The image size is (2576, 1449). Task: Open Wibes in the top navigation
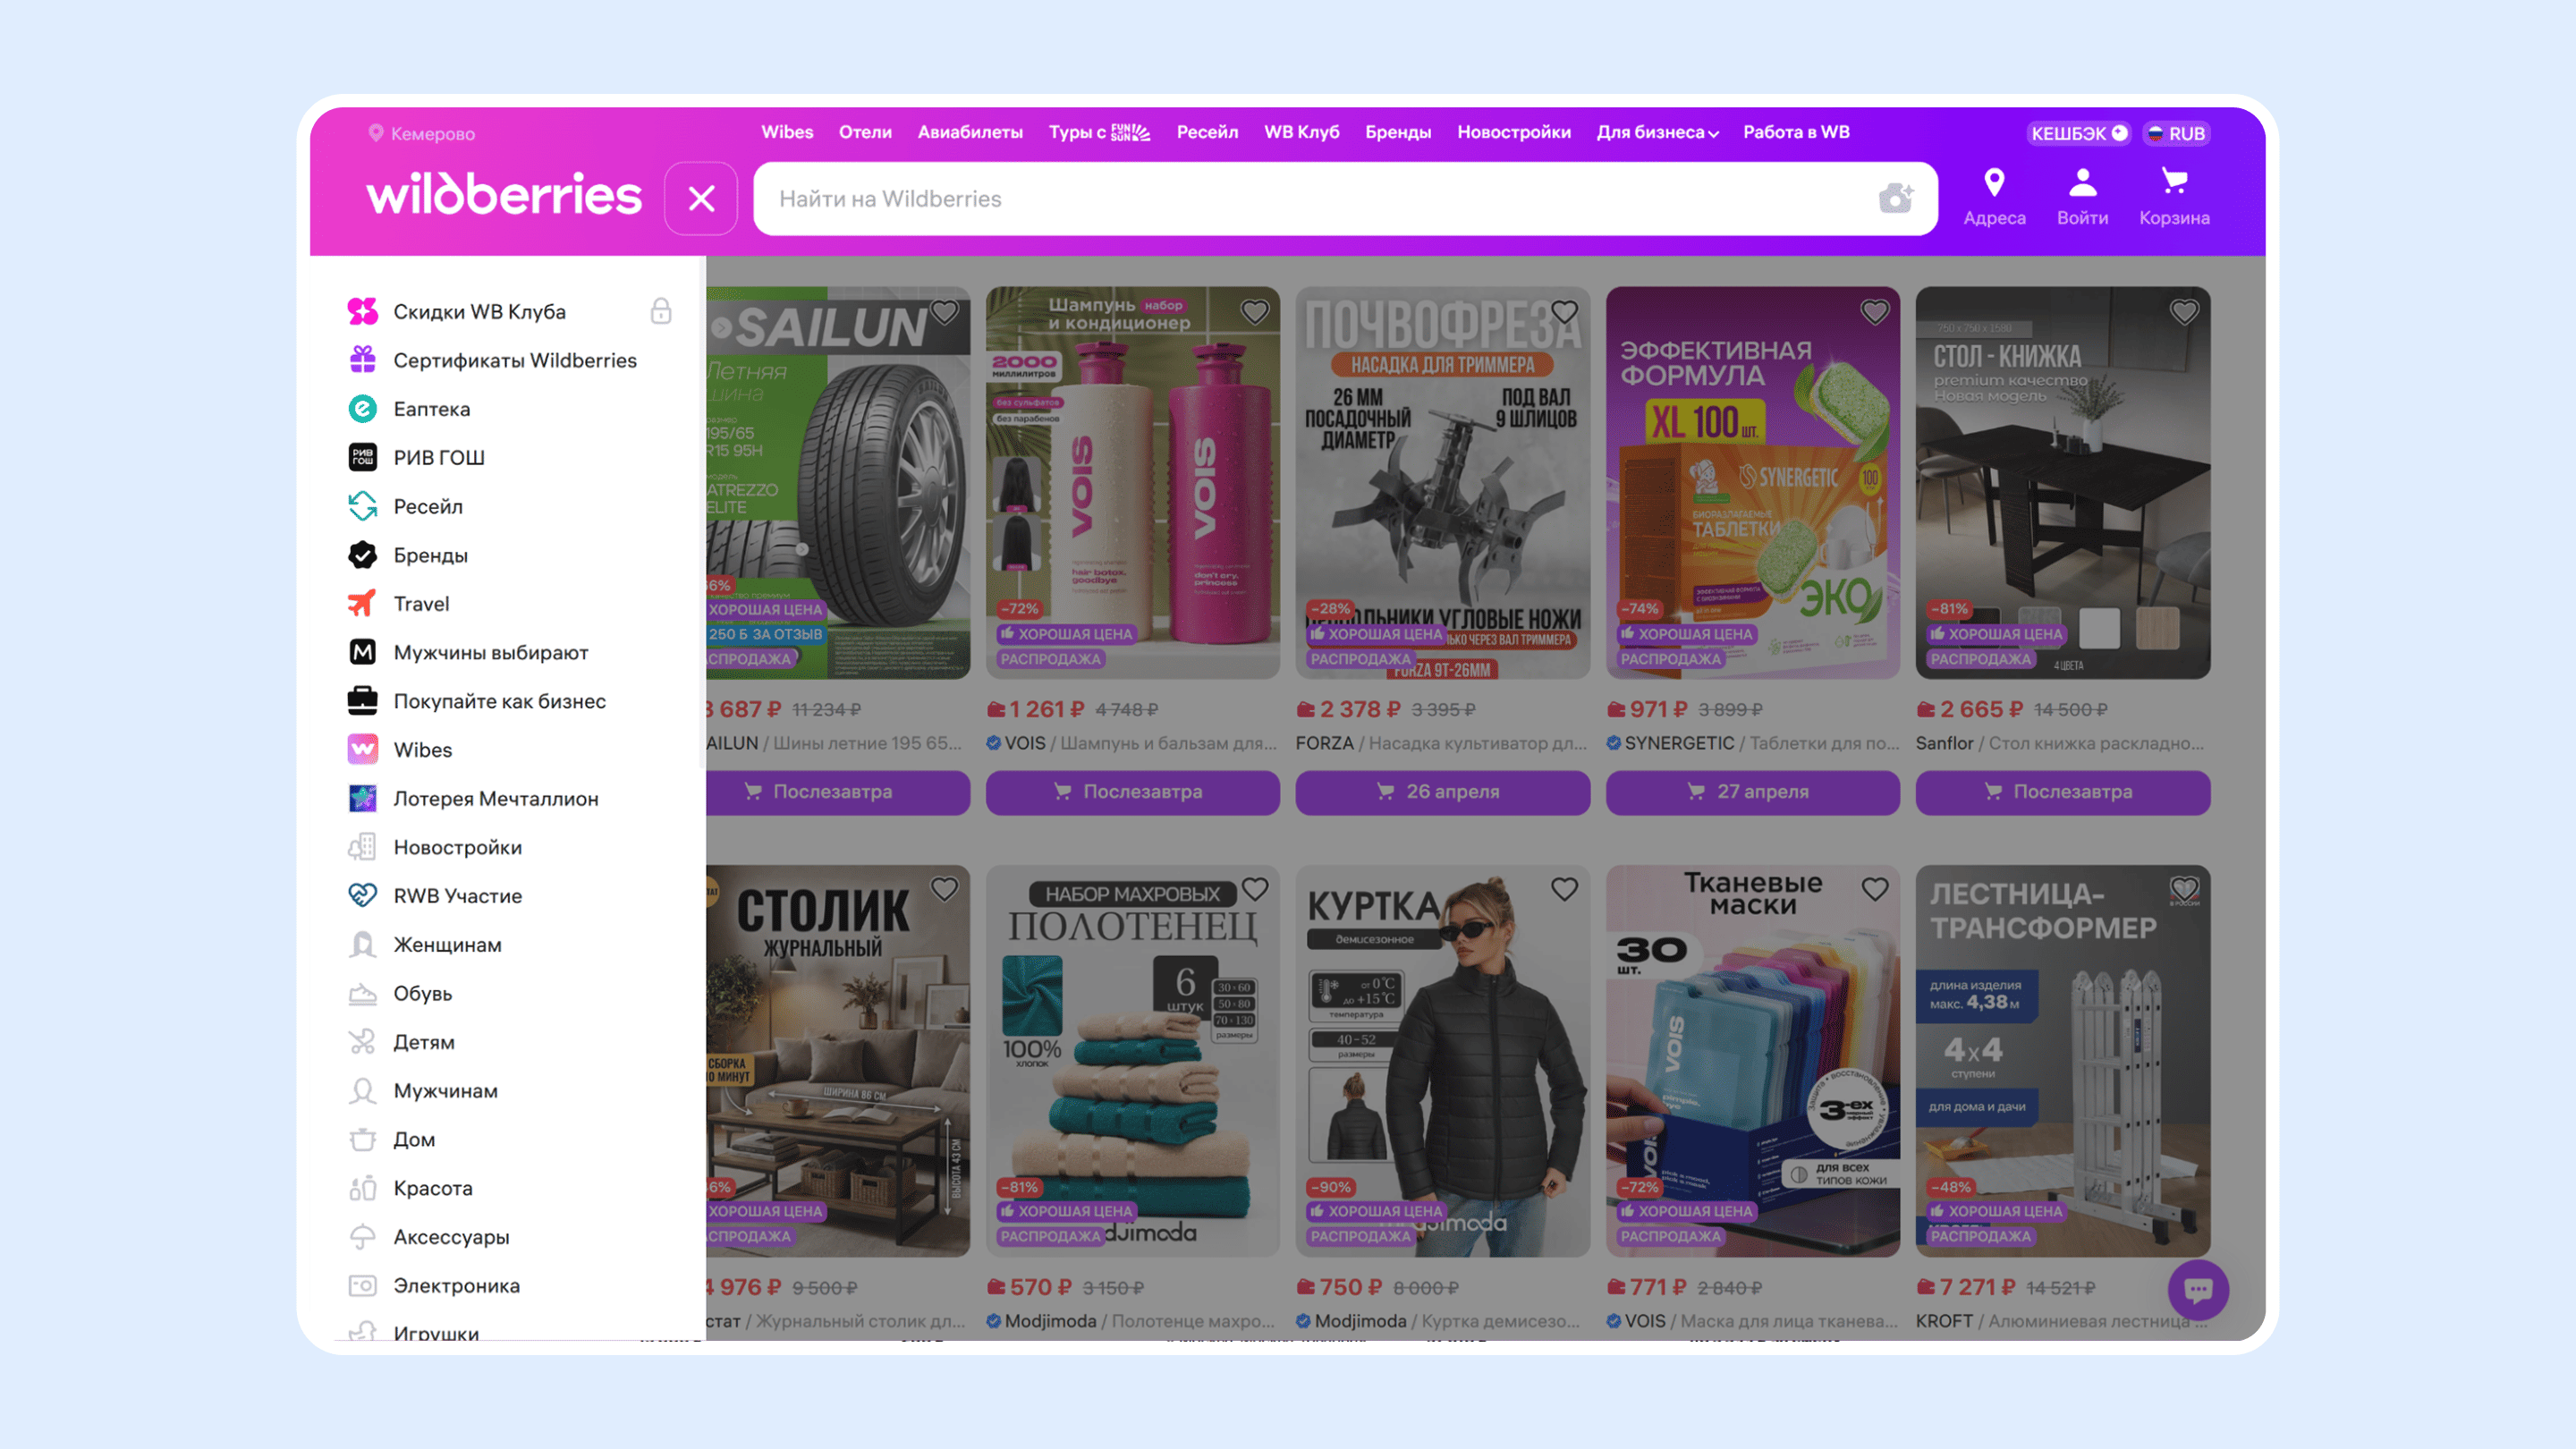click(787, 132)
